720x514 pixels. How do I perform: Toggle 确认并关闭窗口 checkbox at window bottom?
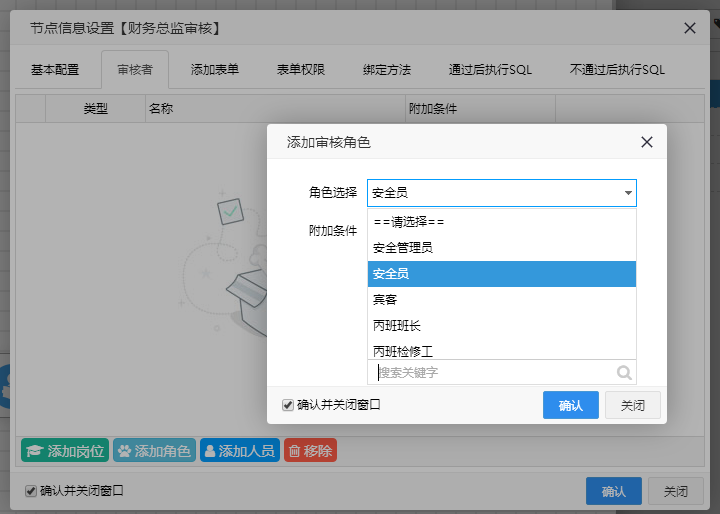point(31,491)
